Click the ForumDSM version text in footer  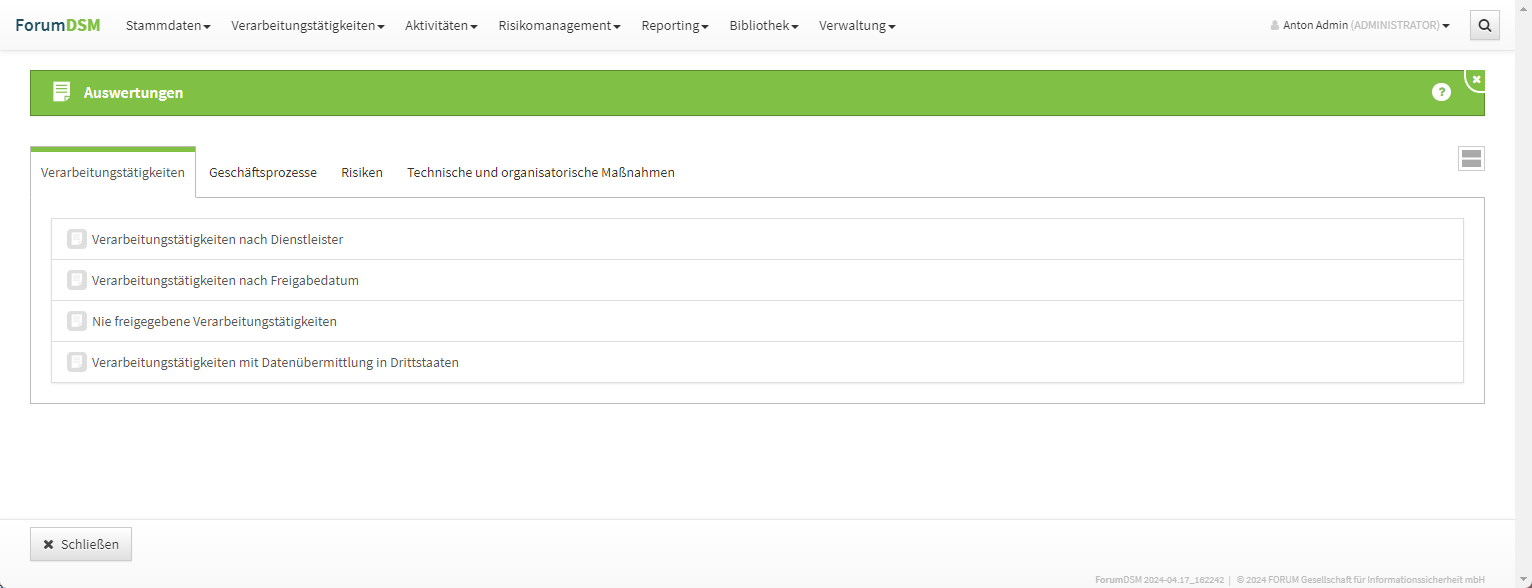point(1159,579)
